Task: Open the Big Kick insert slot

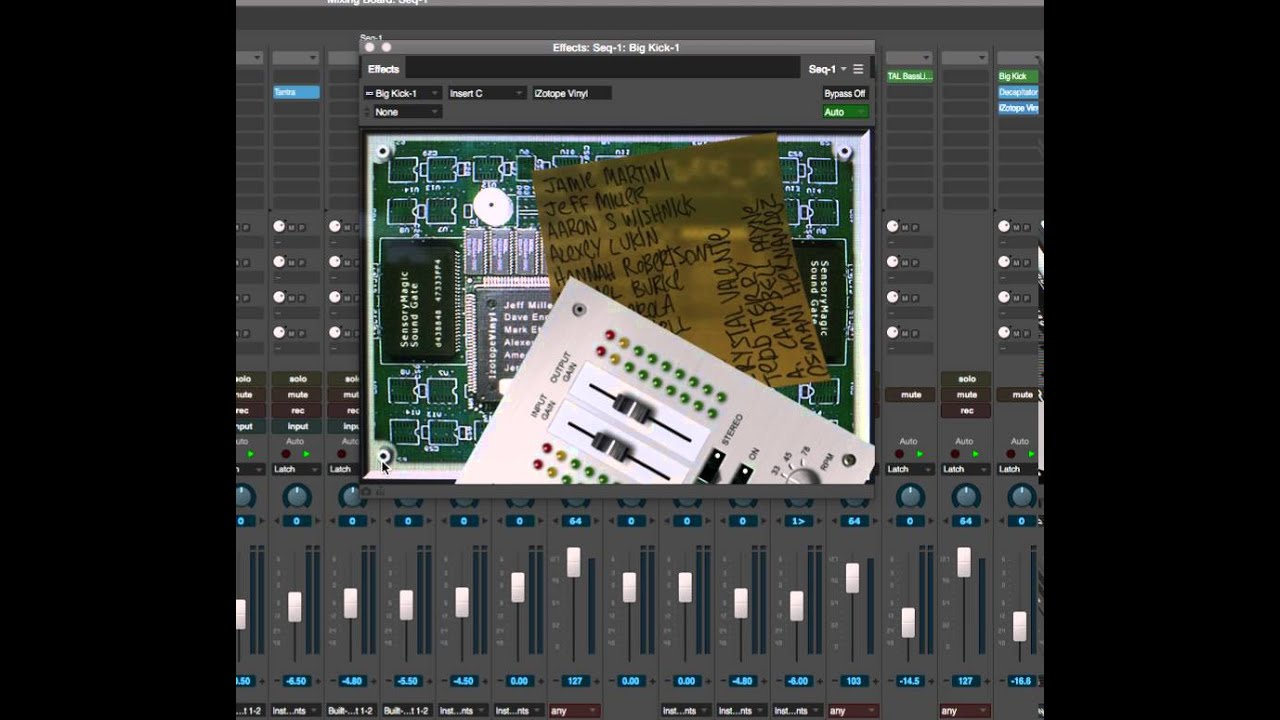Action: [x=1018, y=76]
